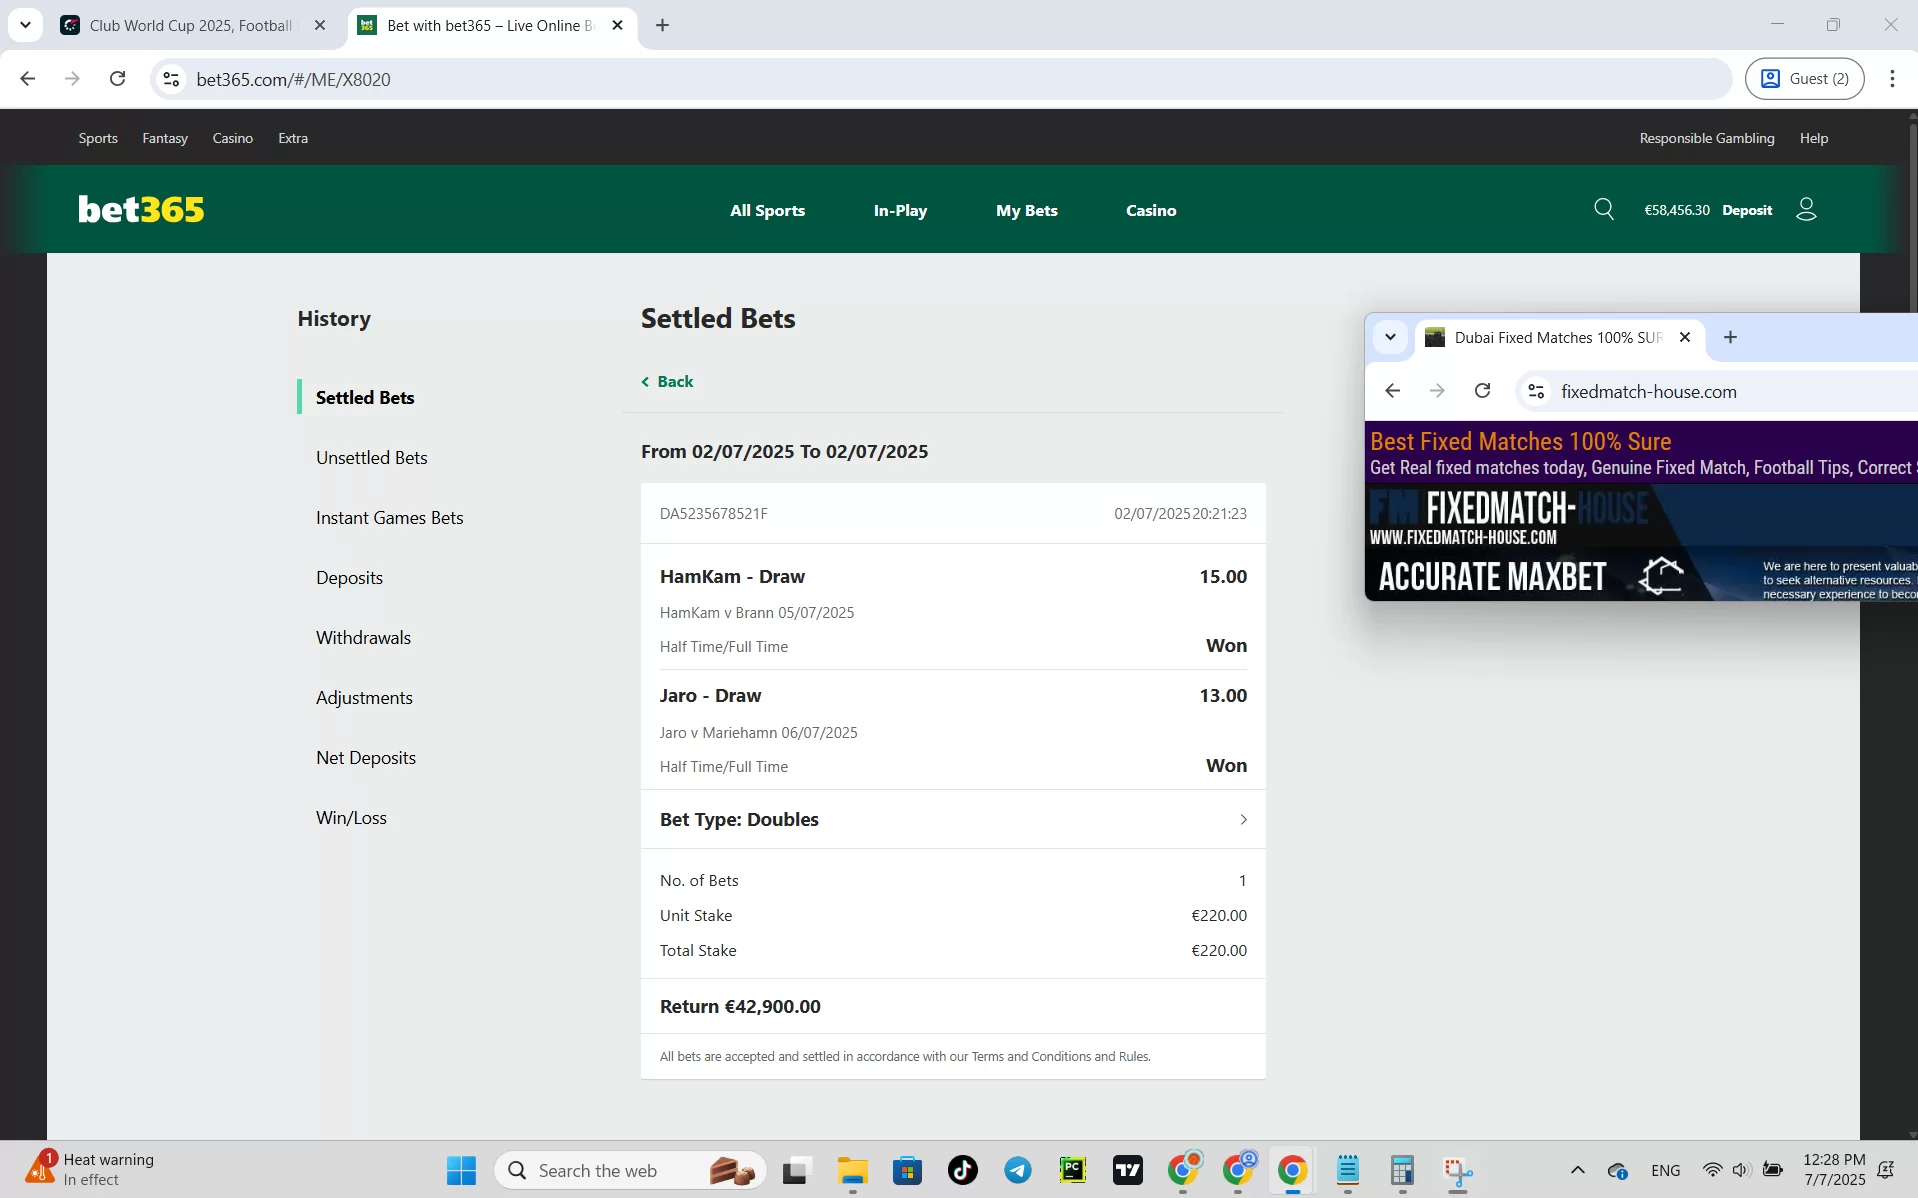The image size is (1918, 1198).
Task: Open the bet365 account profile icon
Action: coord(1806,209)
